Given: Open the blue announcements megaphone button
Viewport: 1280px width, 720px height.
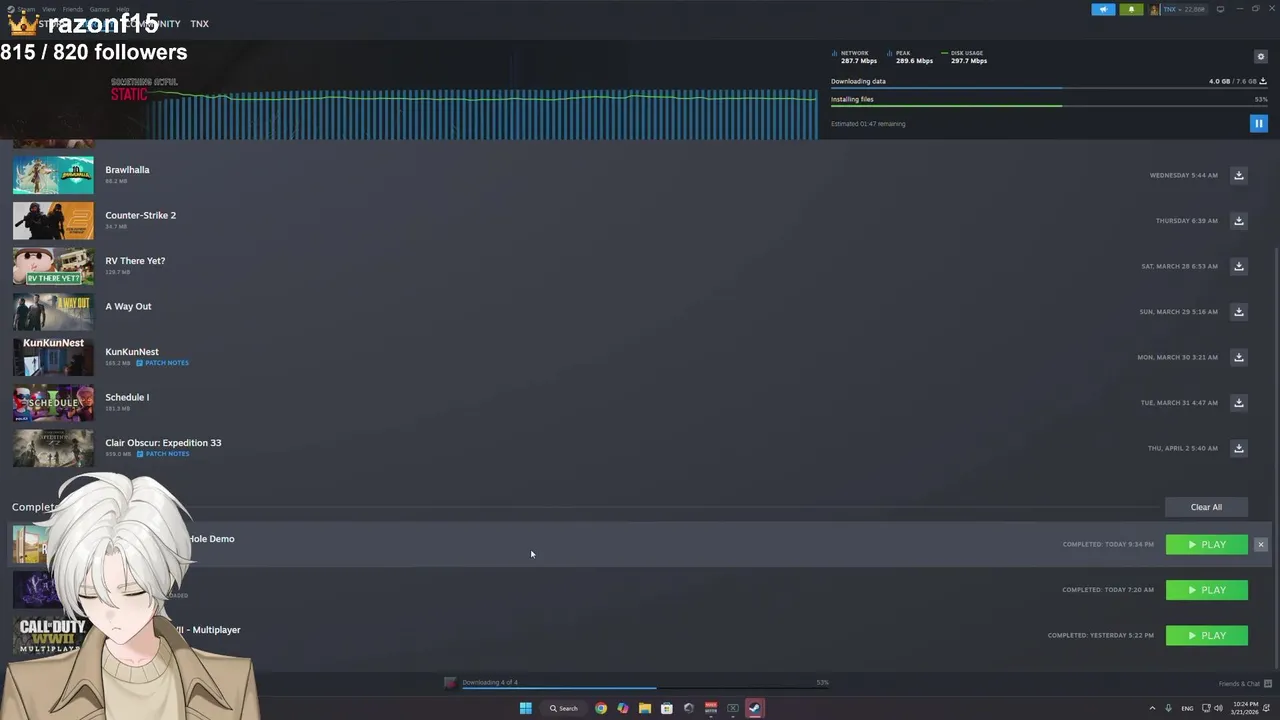Looking at the screenshot, I should (x=1103, y=9).
